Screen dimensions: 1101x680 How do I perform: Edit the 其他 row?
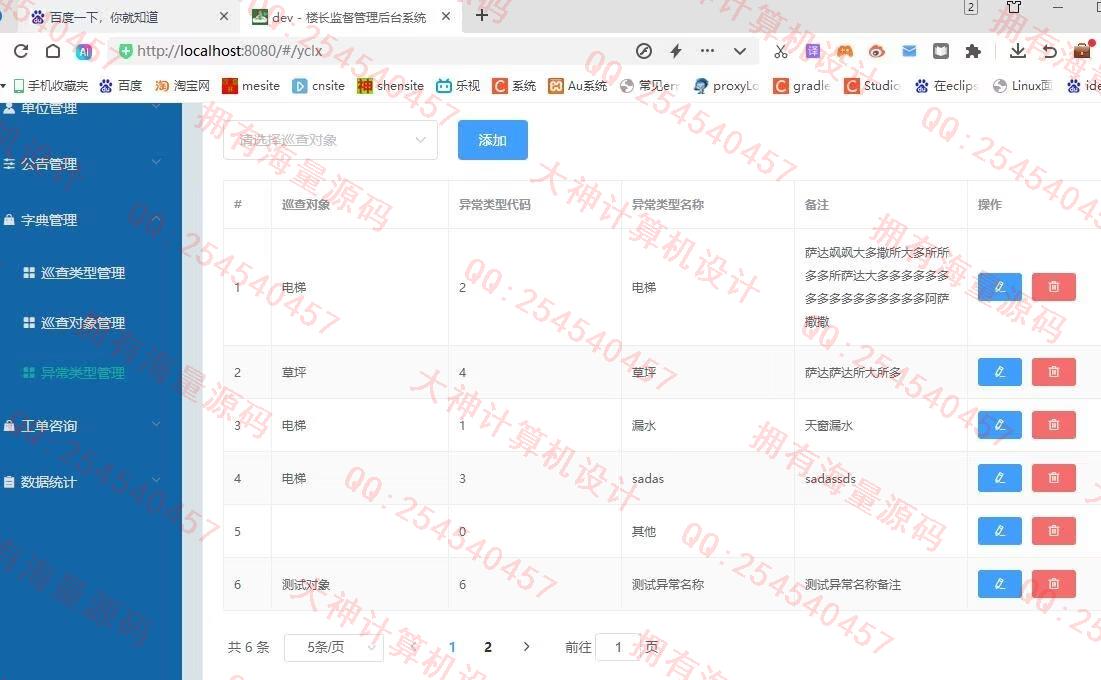999,530
